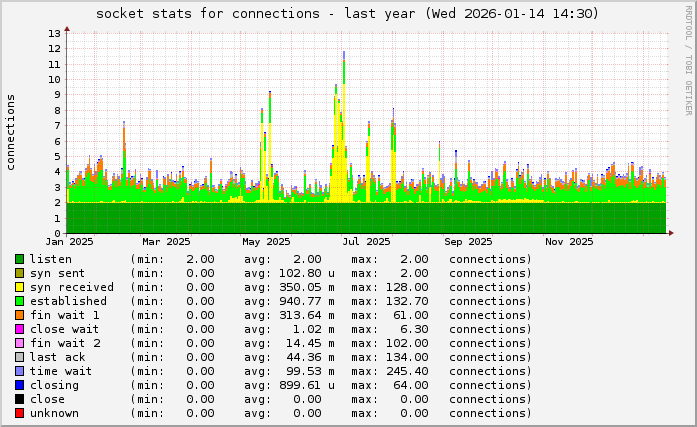The width and height of the screenshot is (697, 427).
Task: Click the blue closing swatch
Action: point(19,385)
